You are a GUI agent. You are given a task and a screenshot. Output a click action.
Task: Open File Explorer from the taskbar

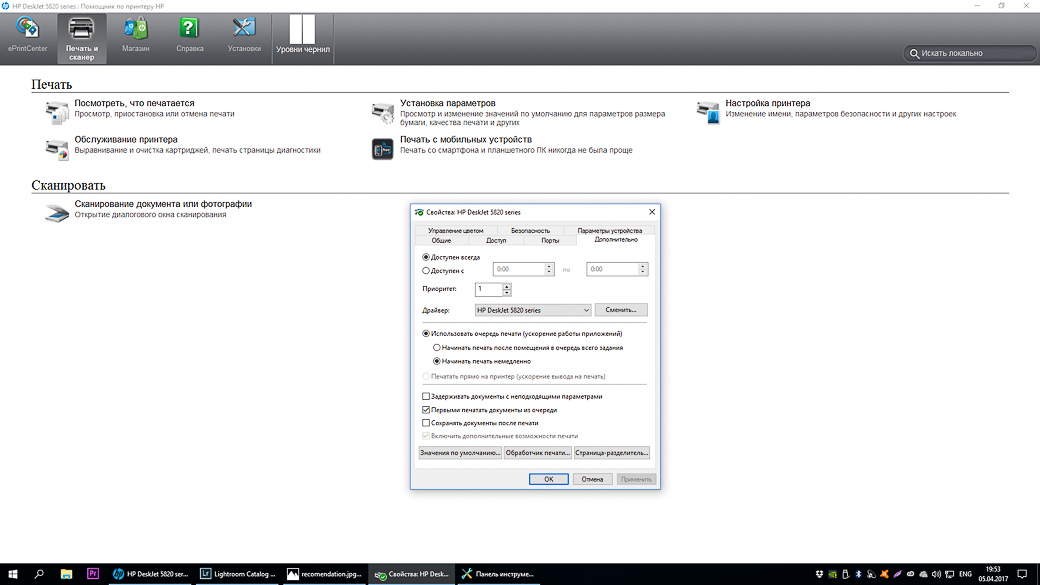point(66,574)
